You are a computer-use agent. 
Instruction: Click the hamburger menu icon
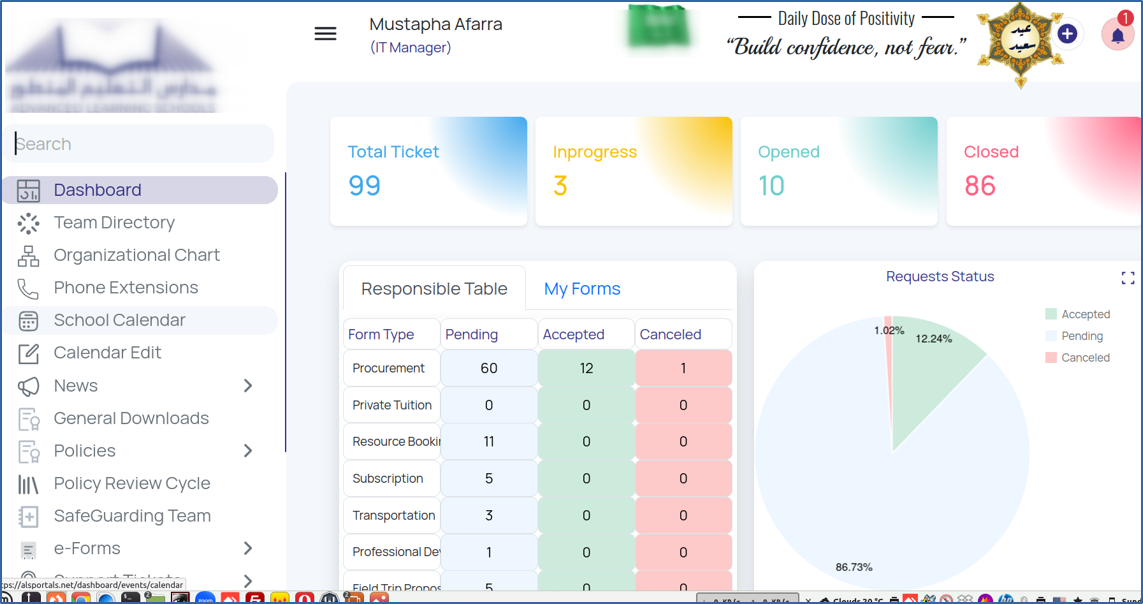(x=325, y=34)
